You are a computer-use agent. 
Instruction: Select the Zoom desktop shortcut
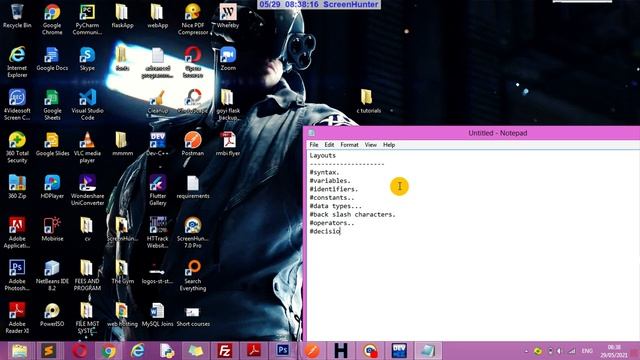(228, 59)
